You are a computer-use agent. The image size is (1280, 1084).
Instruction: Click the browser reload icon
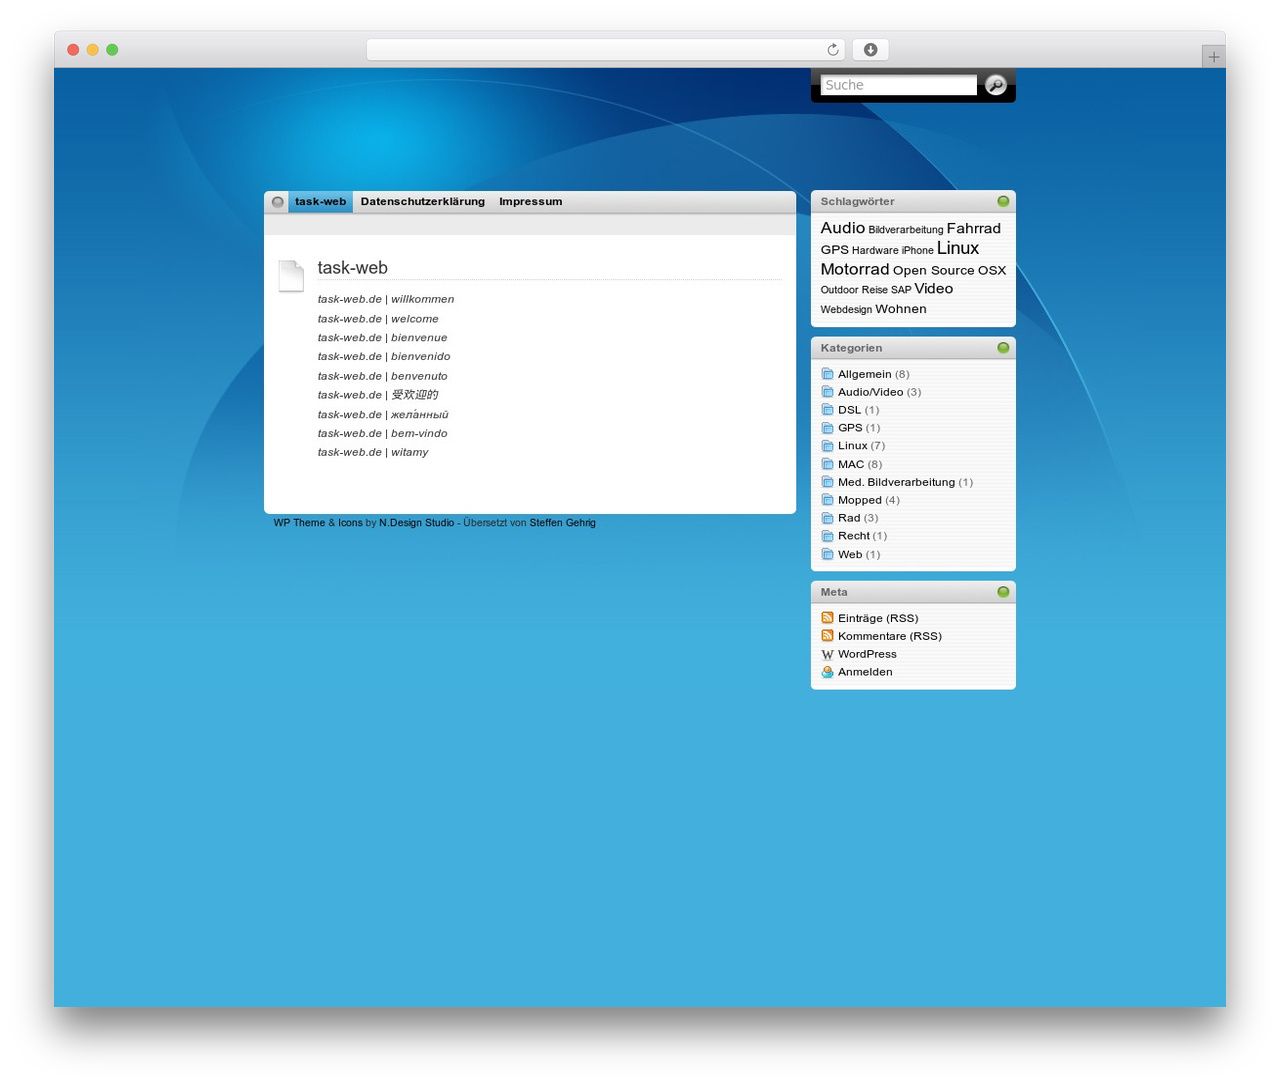pyautogui.click(x=833, y=50)
